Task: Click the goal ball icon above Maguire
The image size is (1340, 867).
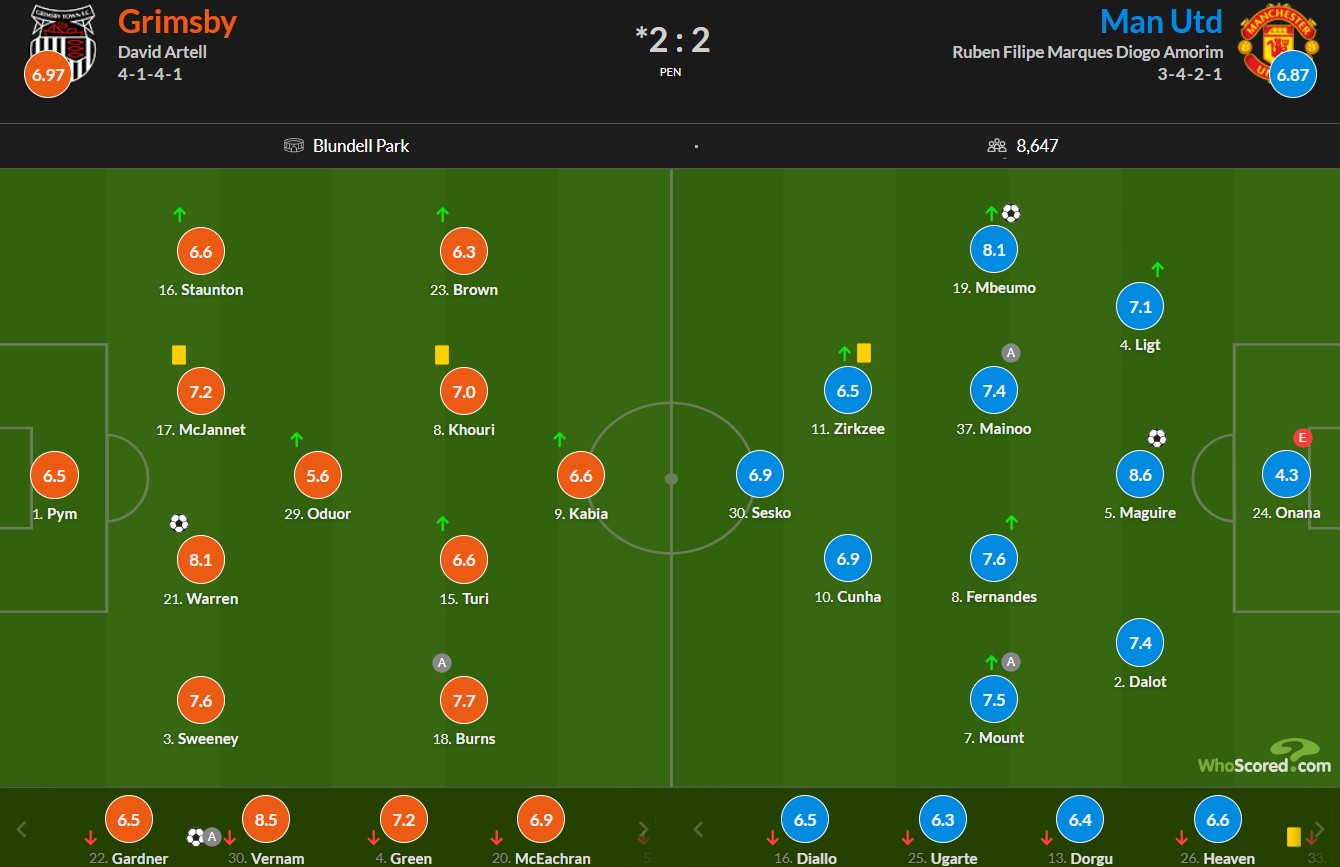Action: [1157, 438]
